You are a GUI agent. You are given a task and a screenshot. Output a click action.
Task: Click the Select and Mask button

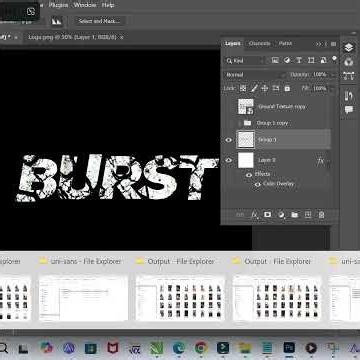click(99, 21)
